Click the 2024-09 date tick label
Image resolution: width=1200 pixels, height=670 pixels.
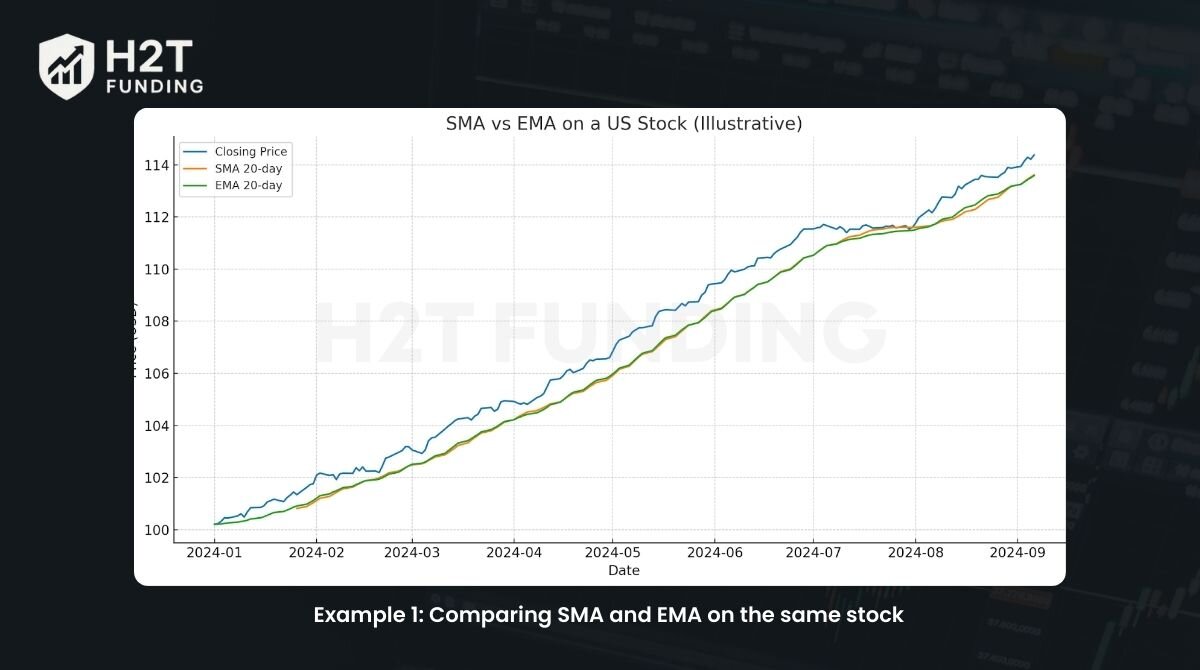click(x=1017, y=551)
